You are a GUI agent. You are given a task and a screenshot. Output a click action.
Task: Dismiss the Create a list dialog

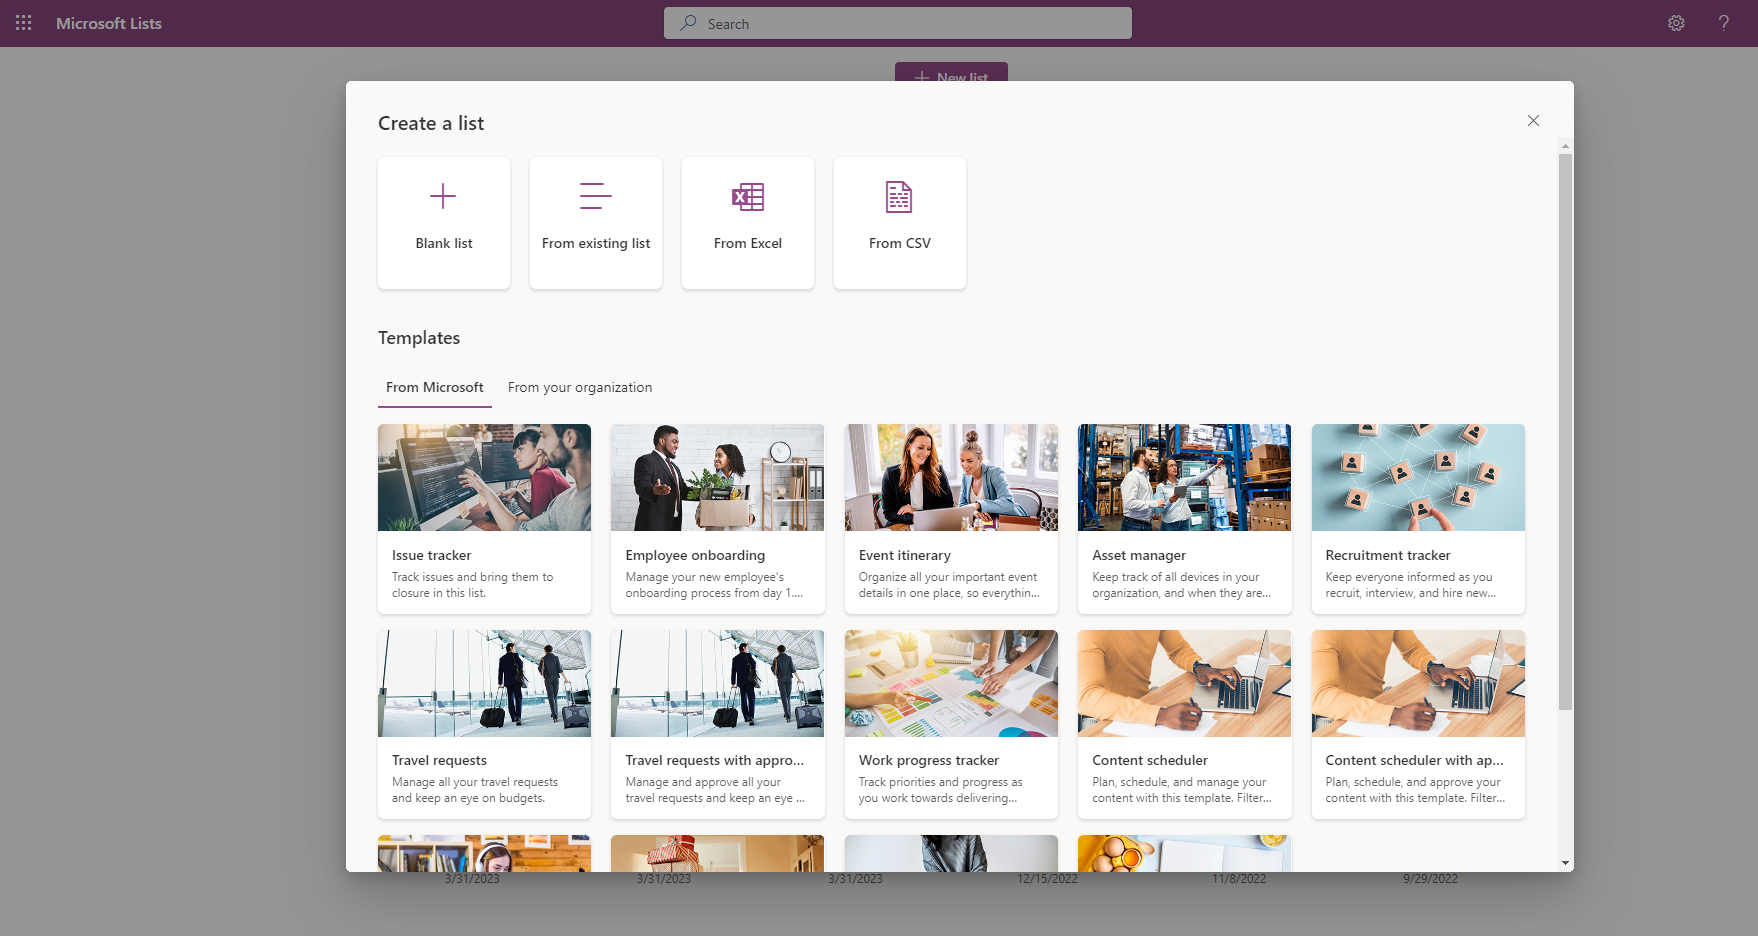[x=1533, y=120]
